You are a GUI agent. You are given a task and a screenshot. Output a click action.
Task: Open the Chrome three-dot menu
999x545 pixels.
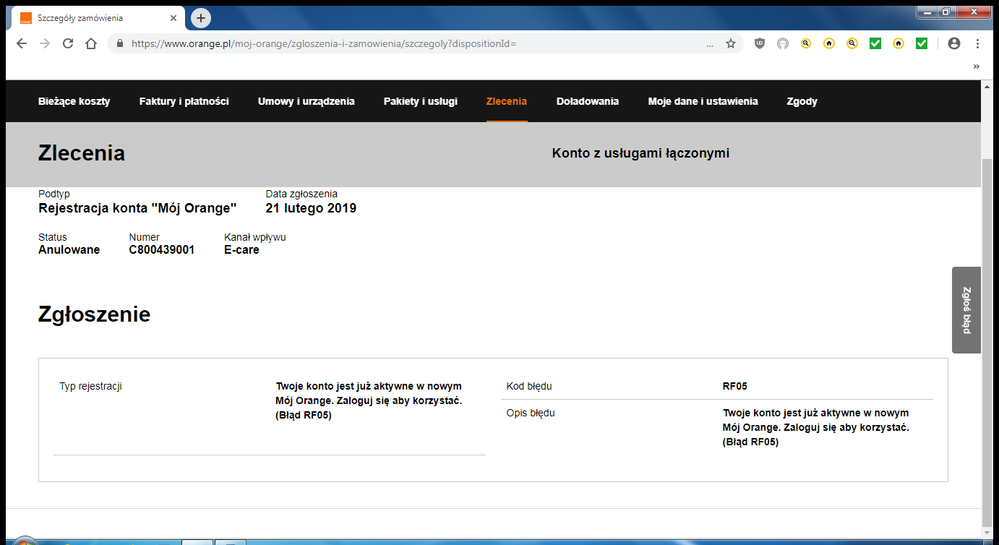click(977, 43)
